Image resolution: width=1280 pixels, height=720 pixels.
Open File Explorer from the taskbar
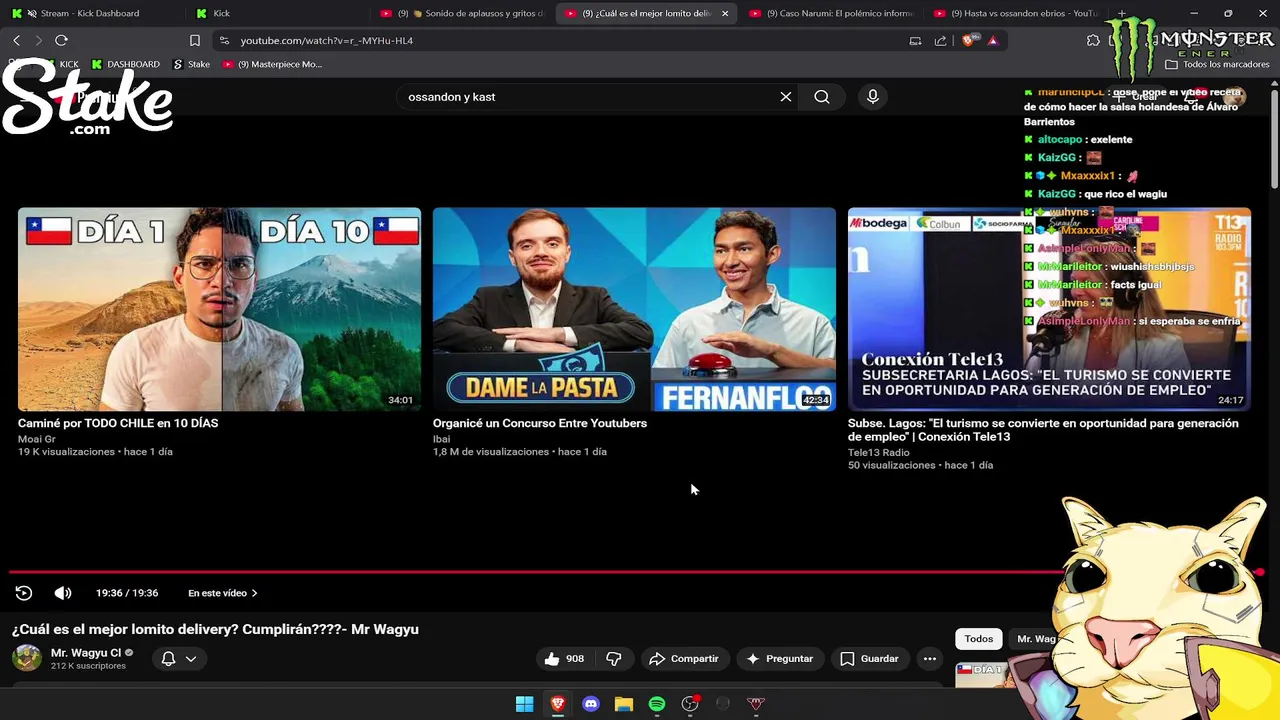(624, 704)
